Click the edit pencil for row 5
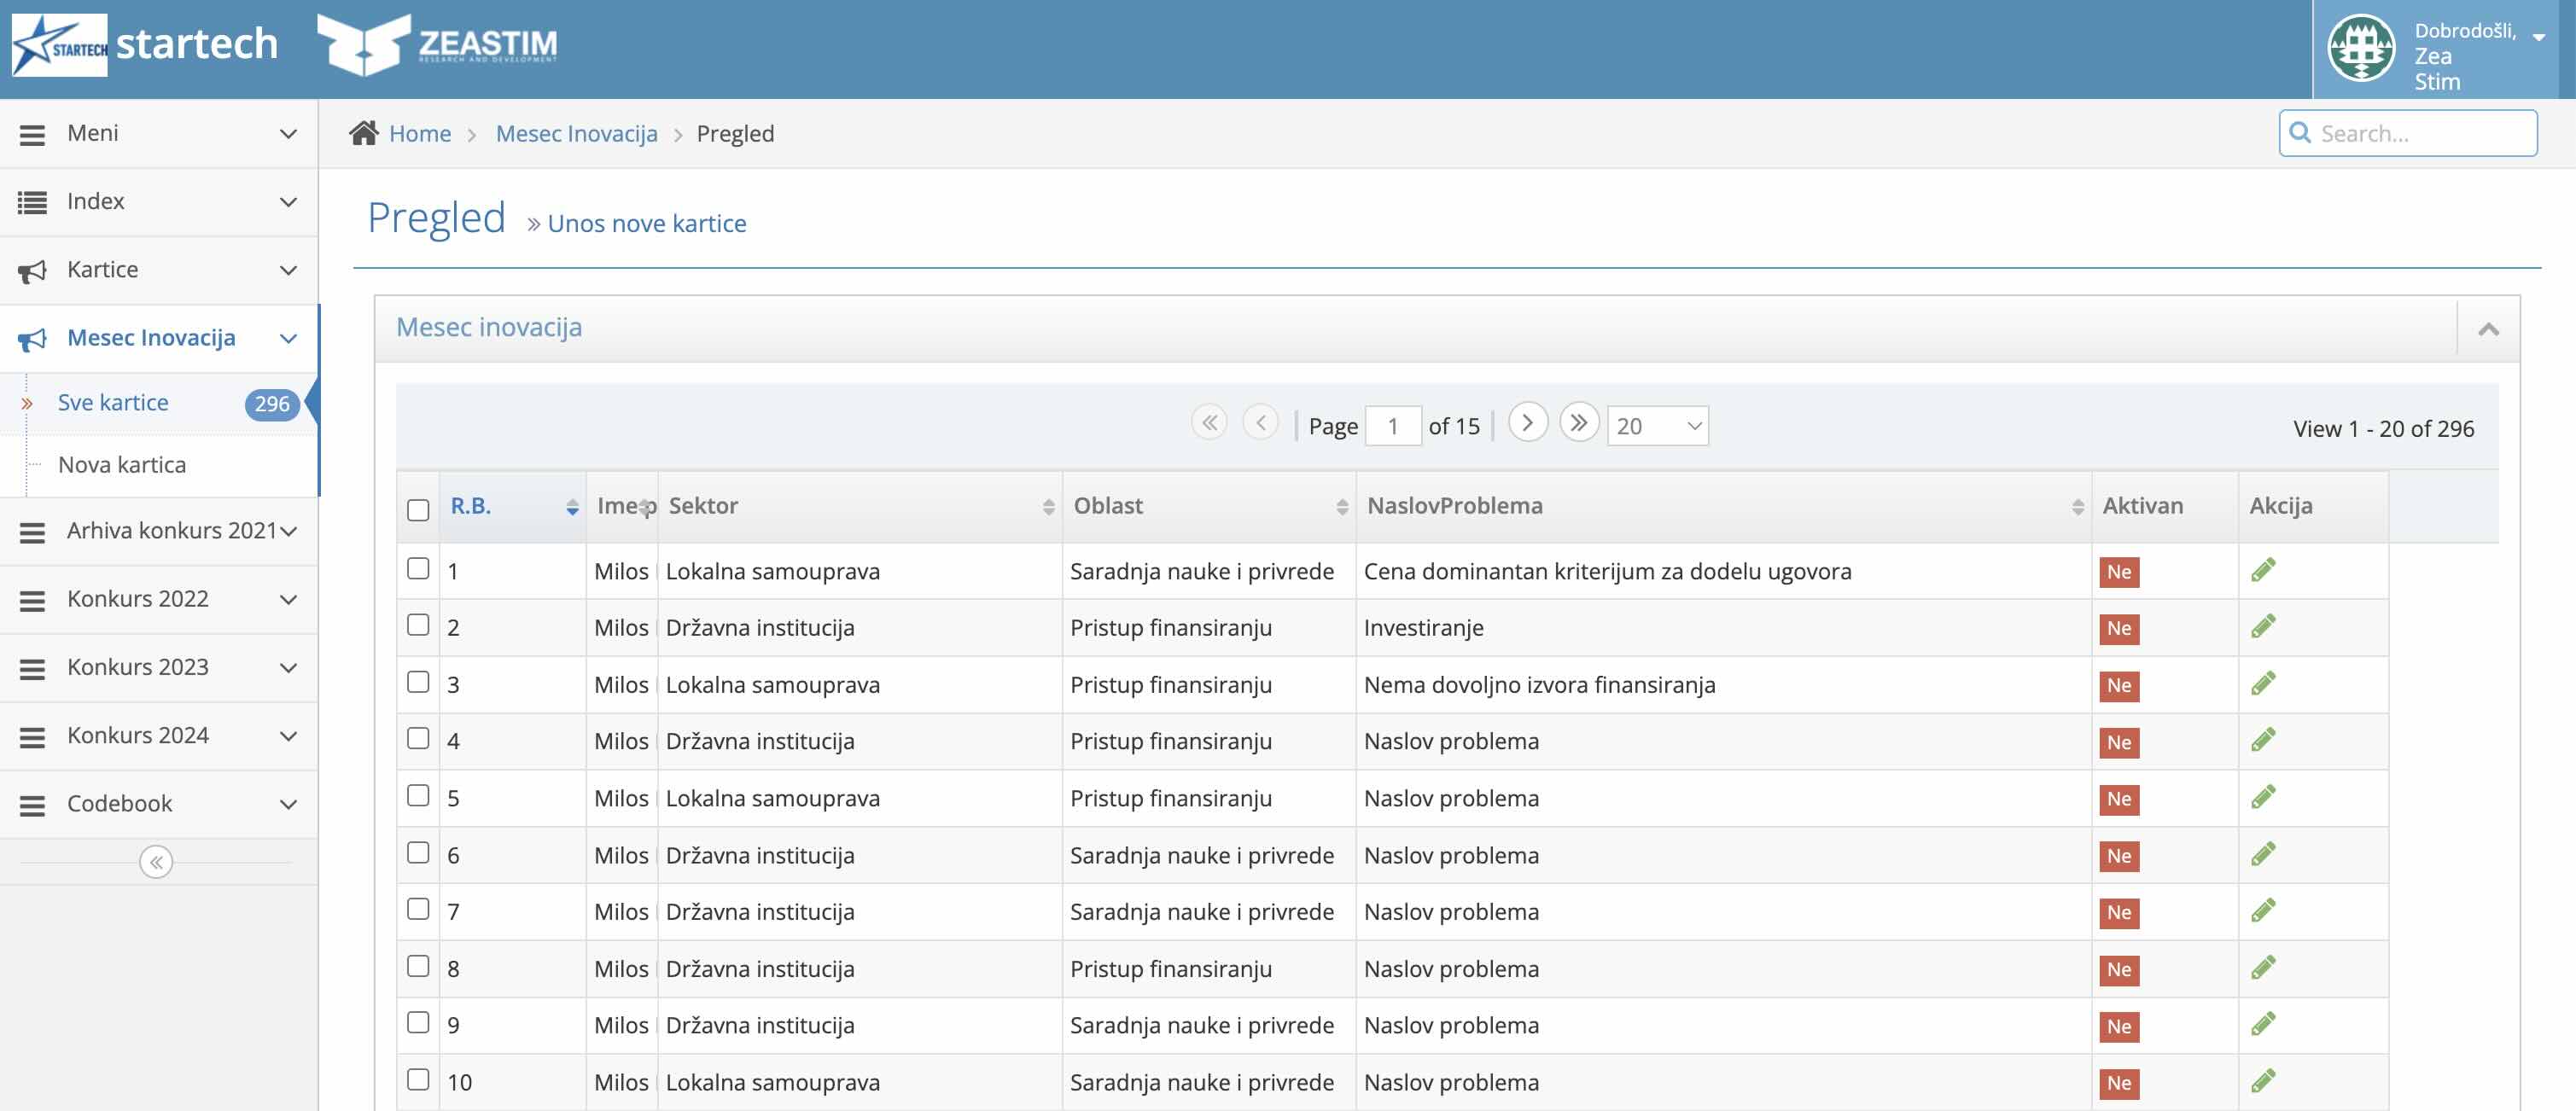The image size is (2576, 1111). pos(2263,797)
